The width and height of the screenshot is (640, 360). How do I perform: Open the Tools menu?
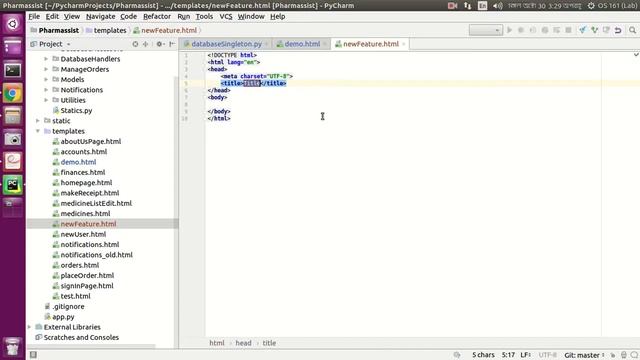204,17
